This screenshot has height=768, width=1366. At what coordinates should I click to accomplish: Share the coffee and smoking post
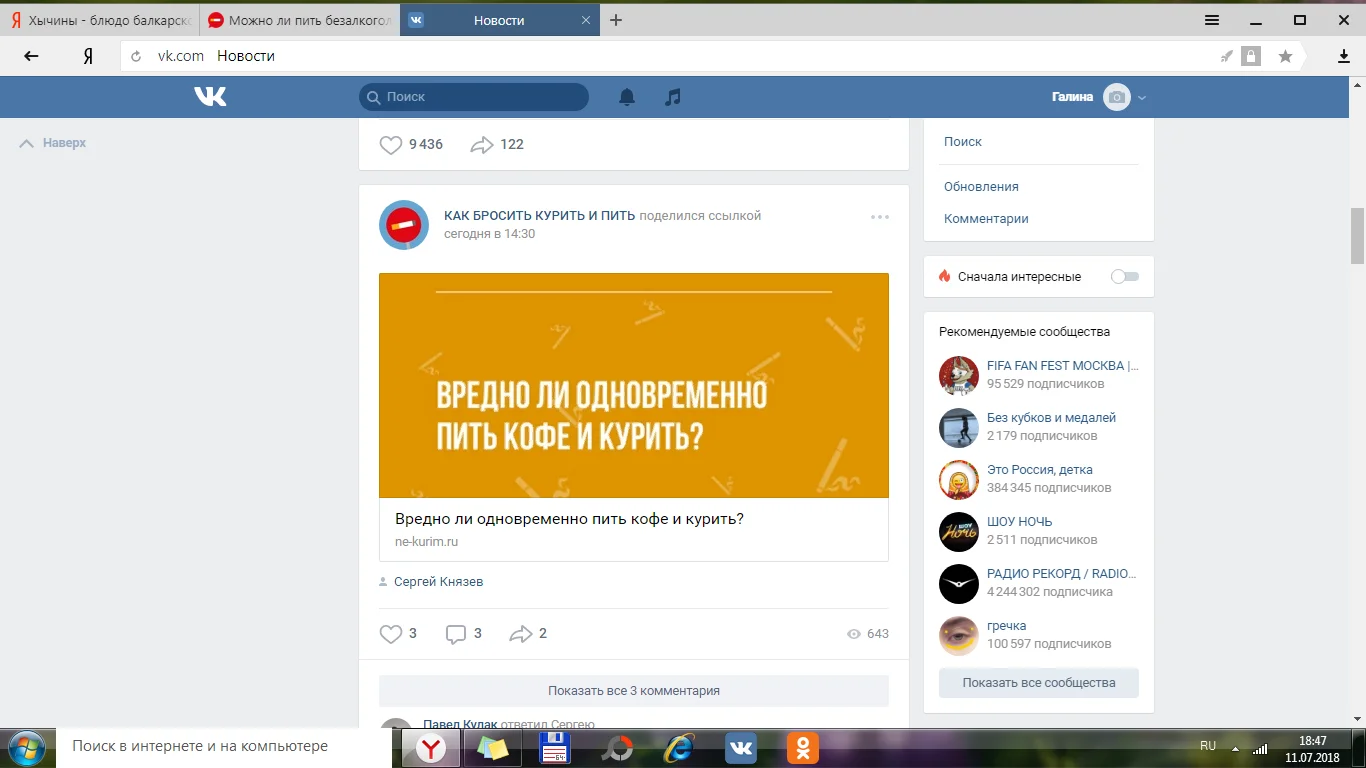(520, 634)
